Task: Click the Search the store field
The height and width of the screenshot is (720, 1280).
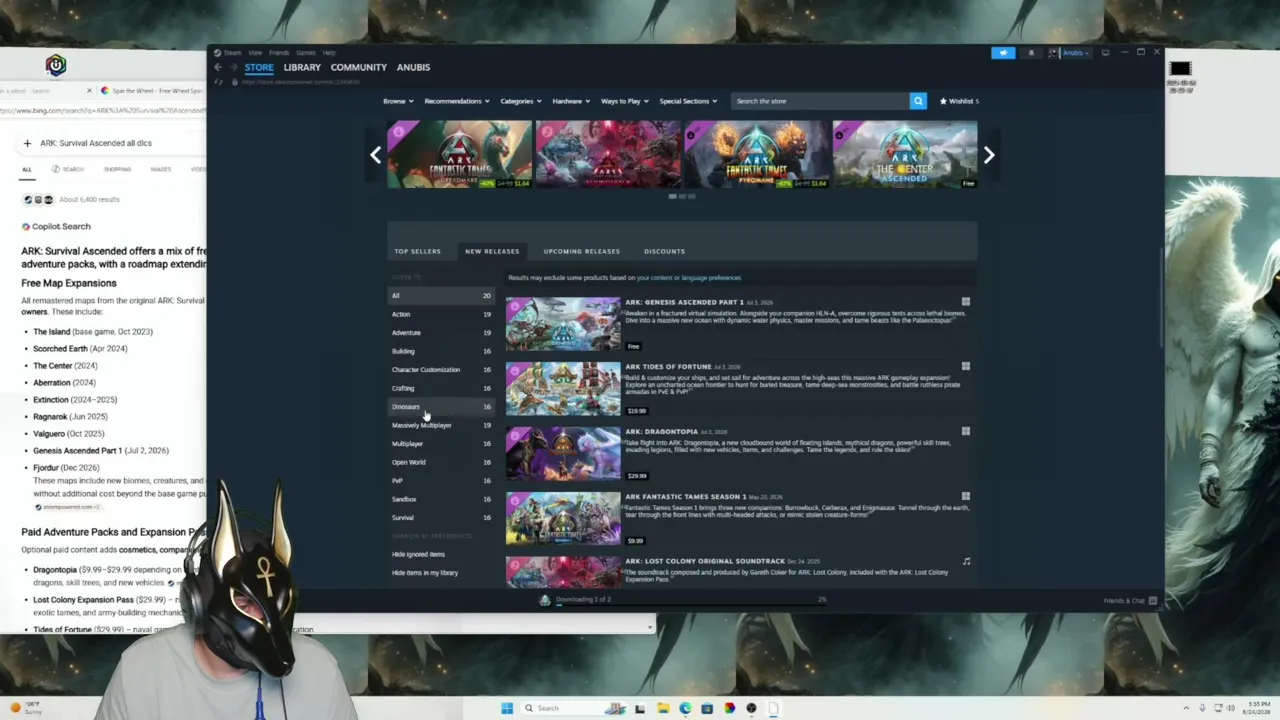Action: (820, 101)
